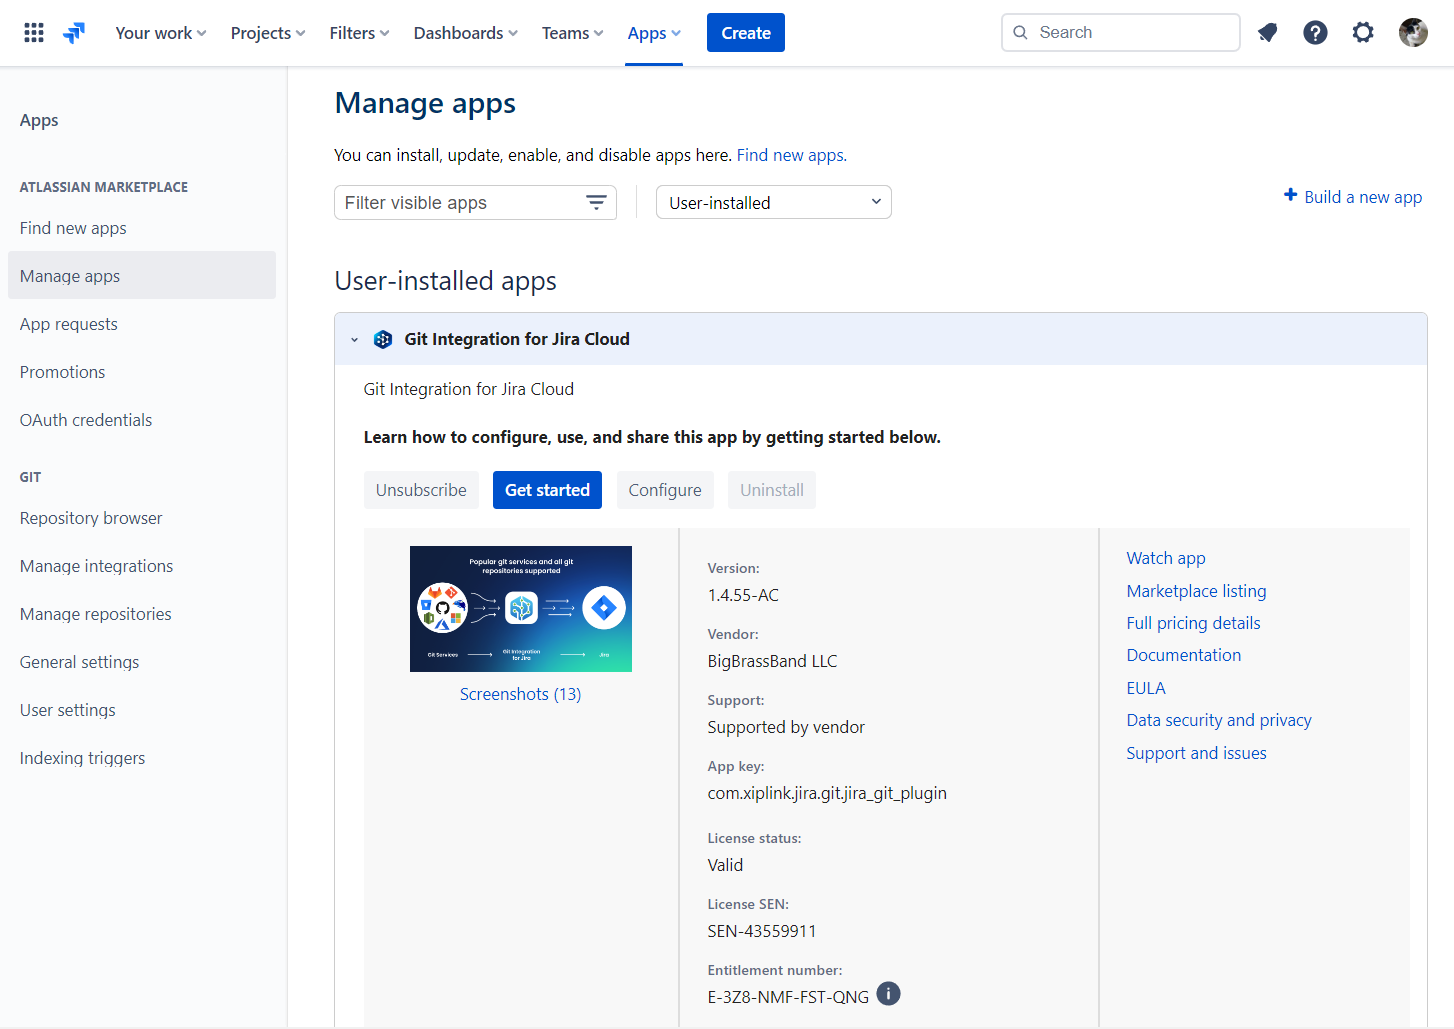Click the search magnifier icon
Viewport: 1454px width, 1029px height.
[x=1020, y=33]
